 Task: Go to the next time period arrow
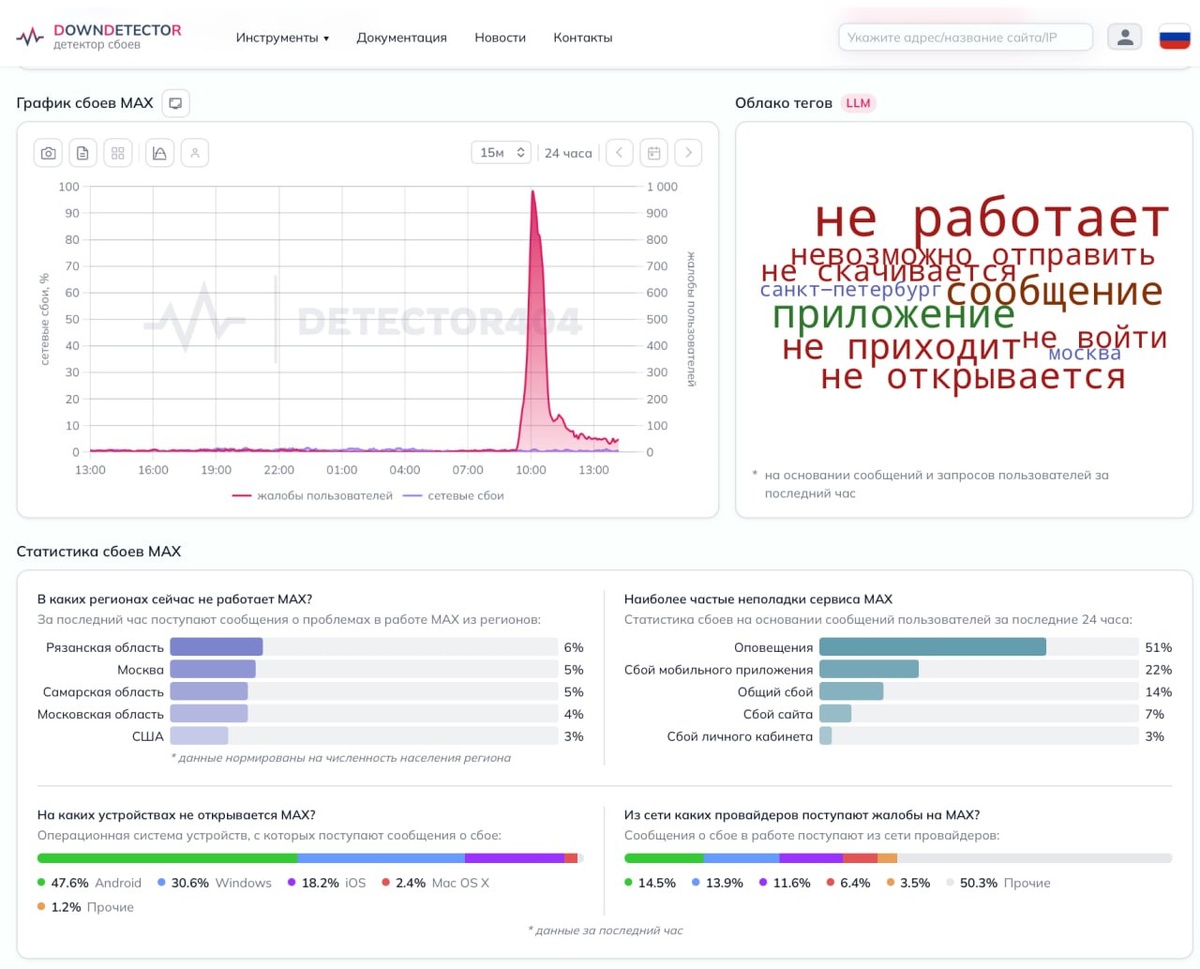pyautogui.click(x=688, y=153)
